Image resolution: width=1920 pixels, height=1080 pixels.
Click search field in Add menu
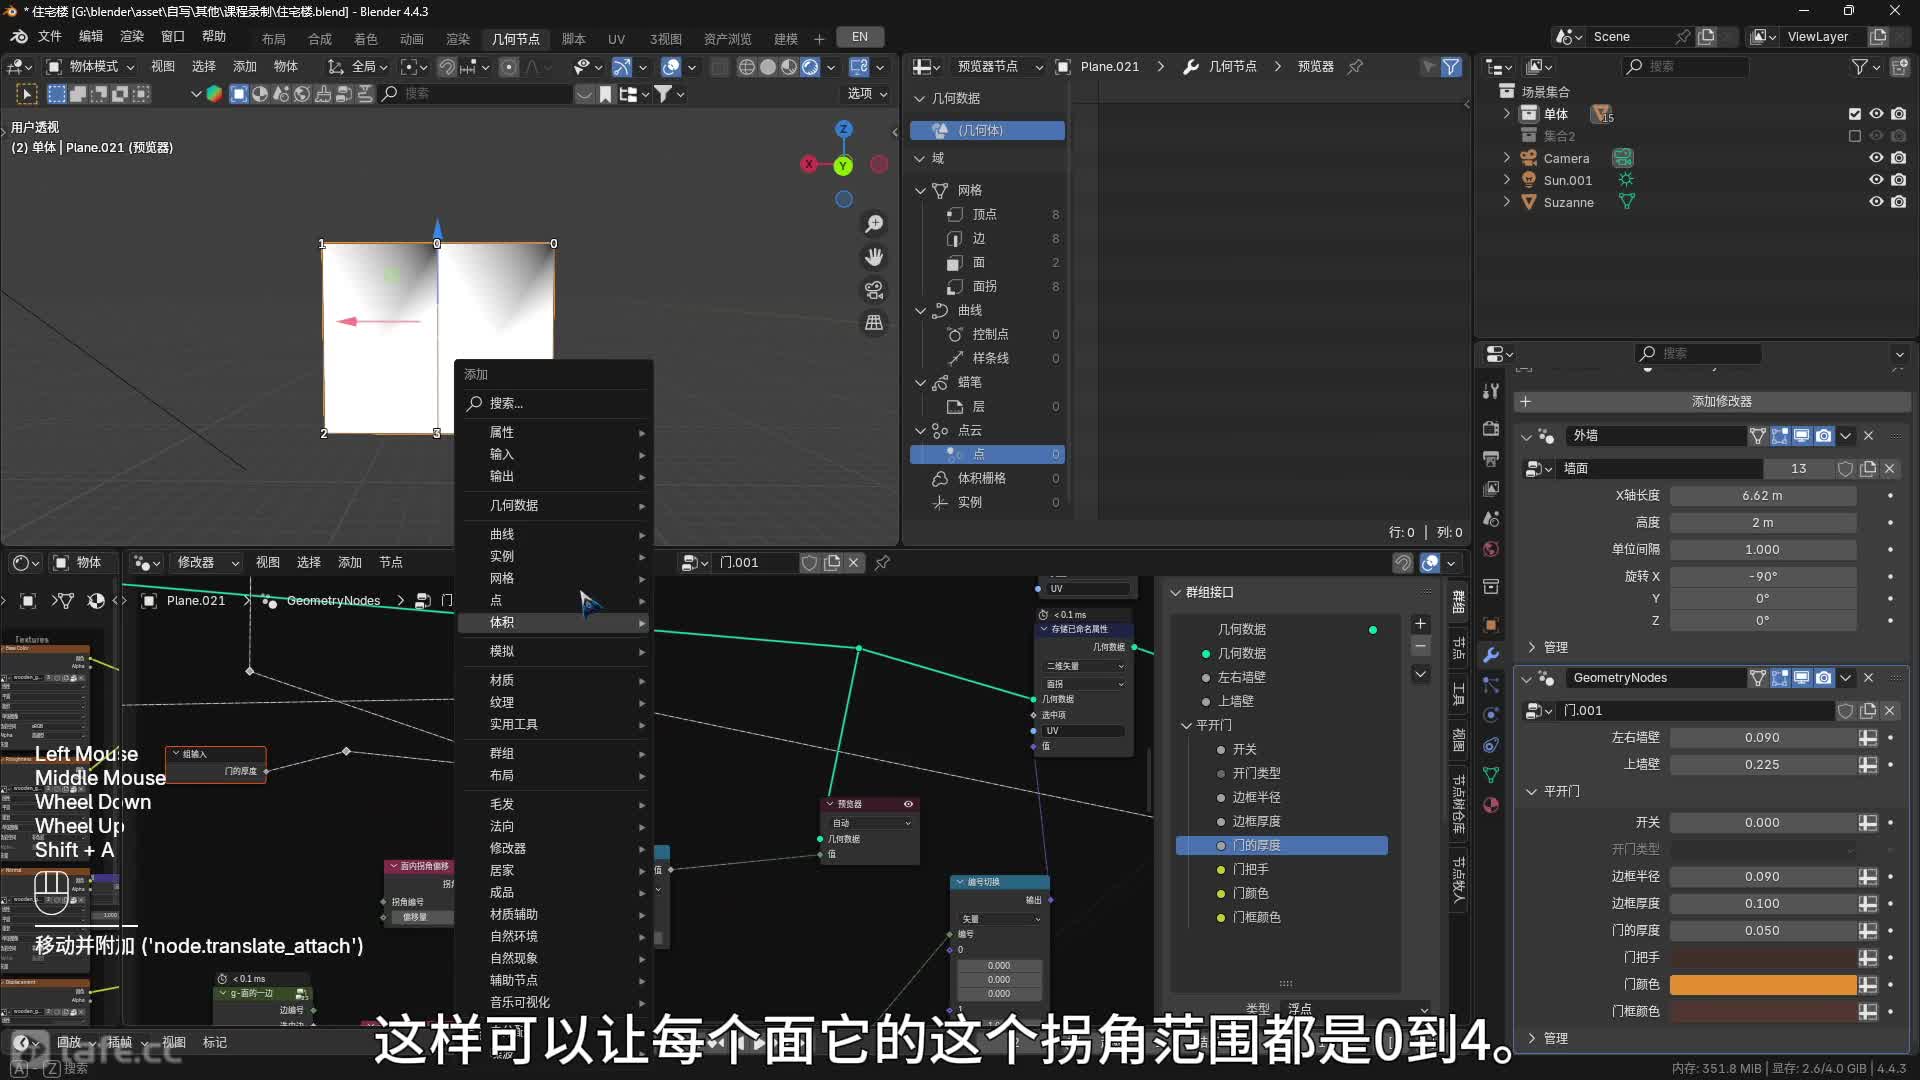555,403
